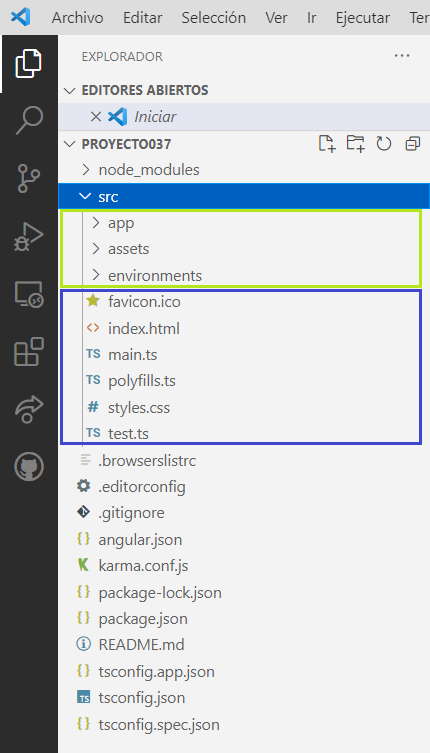Open the Search view in activity bar

coord(29,120)
